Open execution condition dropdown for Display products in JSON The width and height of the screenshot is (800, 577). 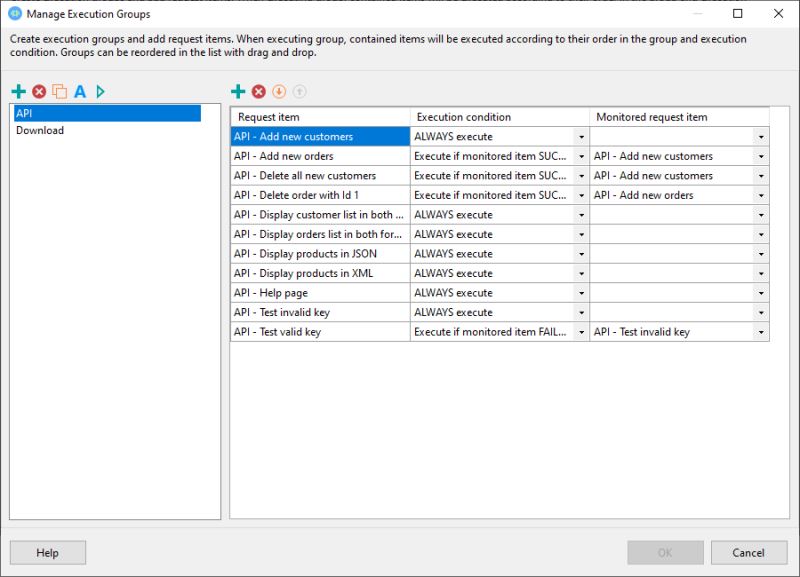(581, 254)
